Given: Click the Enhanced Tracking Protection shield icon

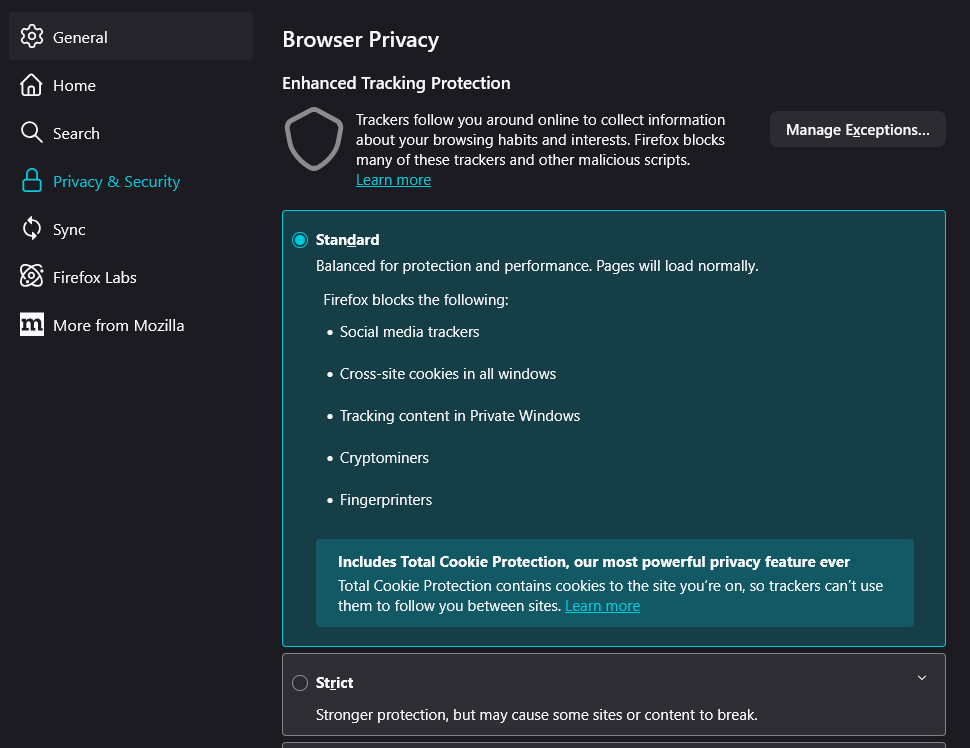Looking at the screenshot, I should pyautogui.click(x=313, y=139).
